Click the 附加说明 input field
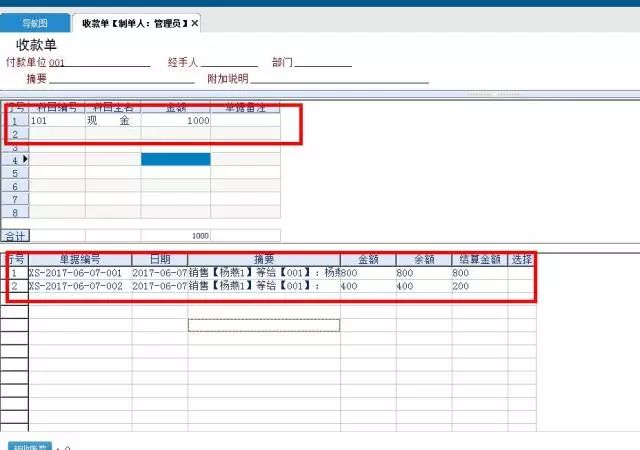The width and height of the screenshot is (640, 450). [339, 78]
